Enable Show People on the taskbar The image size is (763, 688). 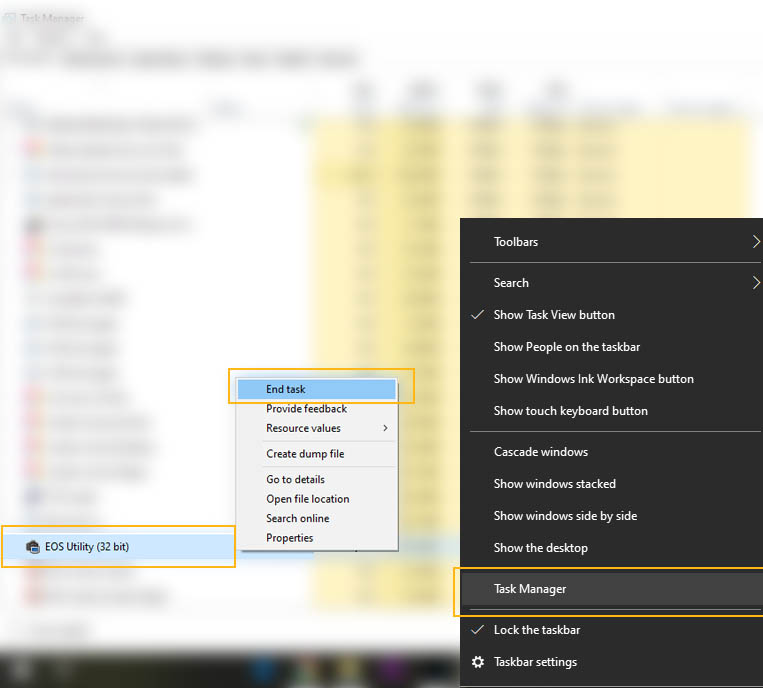click(612, 347)
